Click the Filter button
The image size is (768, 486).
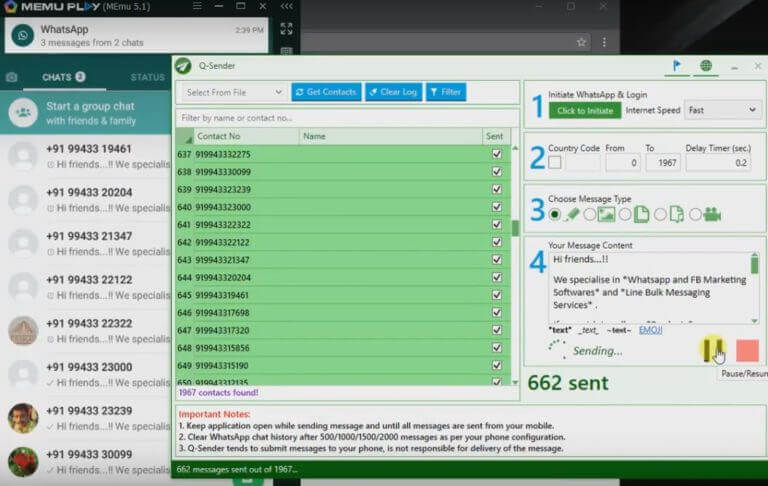point(446,92)
